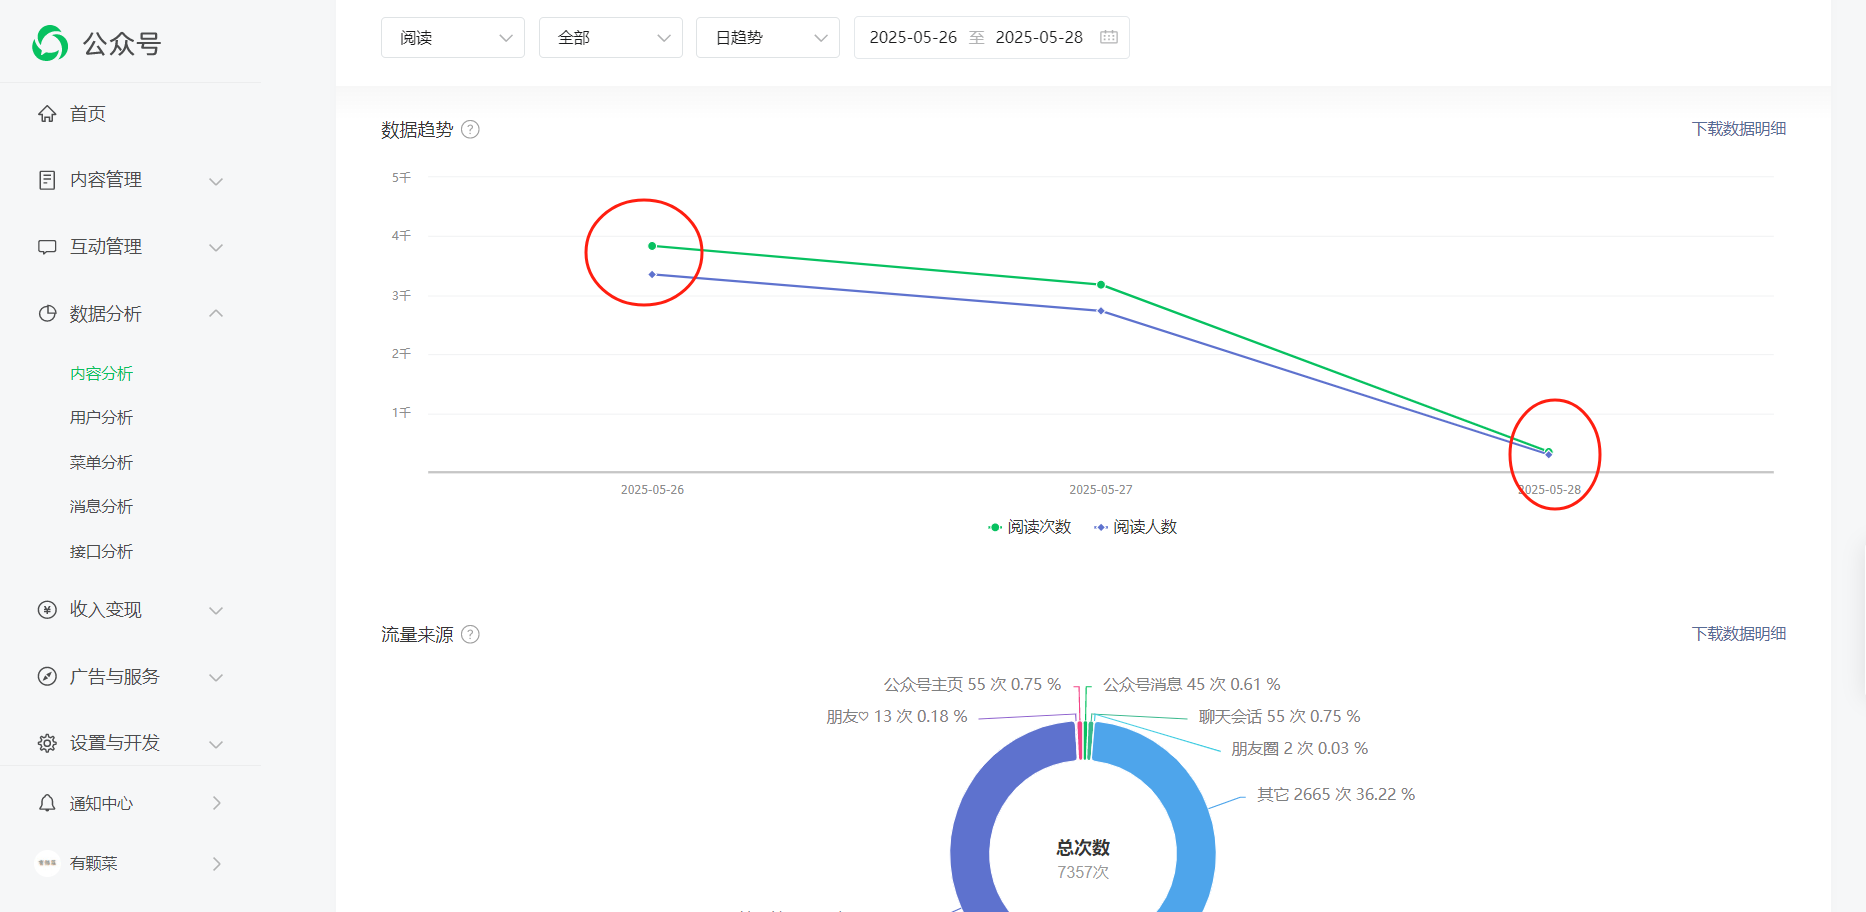Click x-axis label 2025-05-26
The height and width of the screenshot is (912, 1866).
point(652,490)
